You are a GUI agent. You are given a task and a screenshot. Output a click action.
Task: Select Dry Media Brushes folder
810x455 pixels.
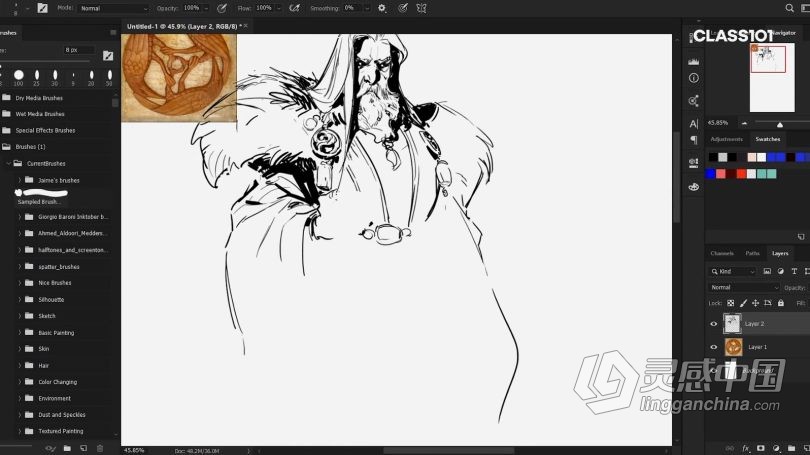click(x=39, y=98)
